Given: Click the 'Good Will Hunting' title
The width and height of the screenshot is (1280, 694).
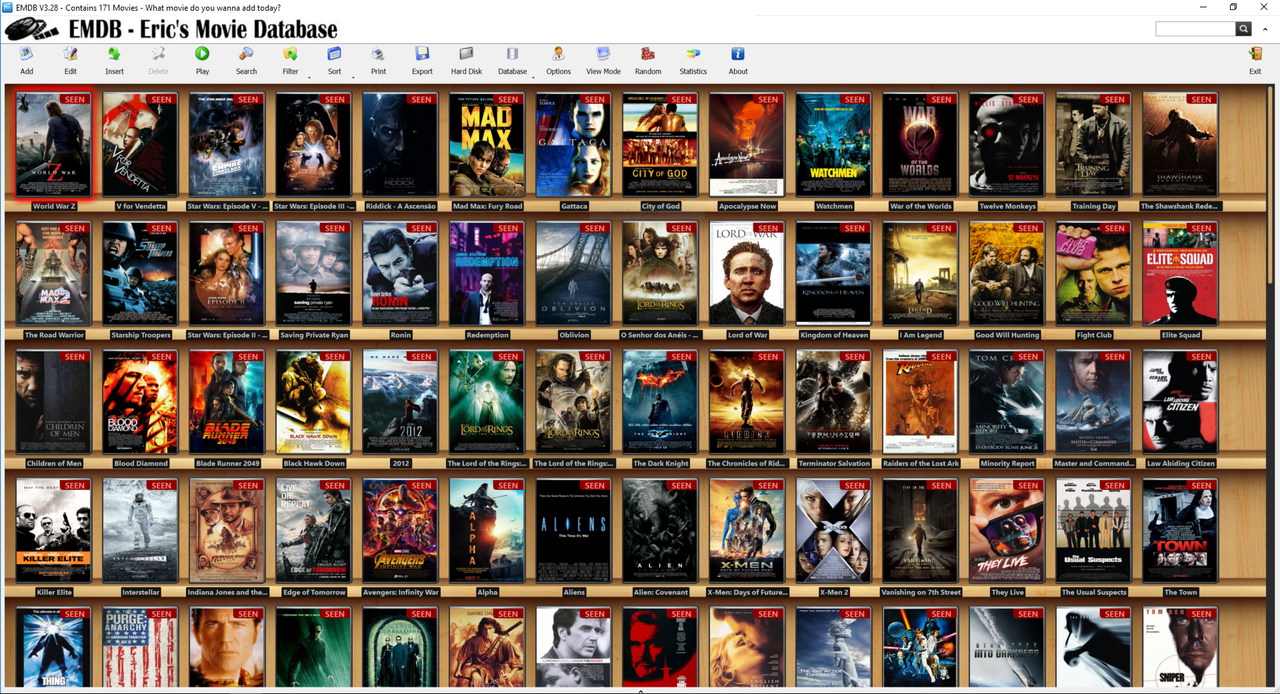Looking at the screenshot, I should 1007,335.
